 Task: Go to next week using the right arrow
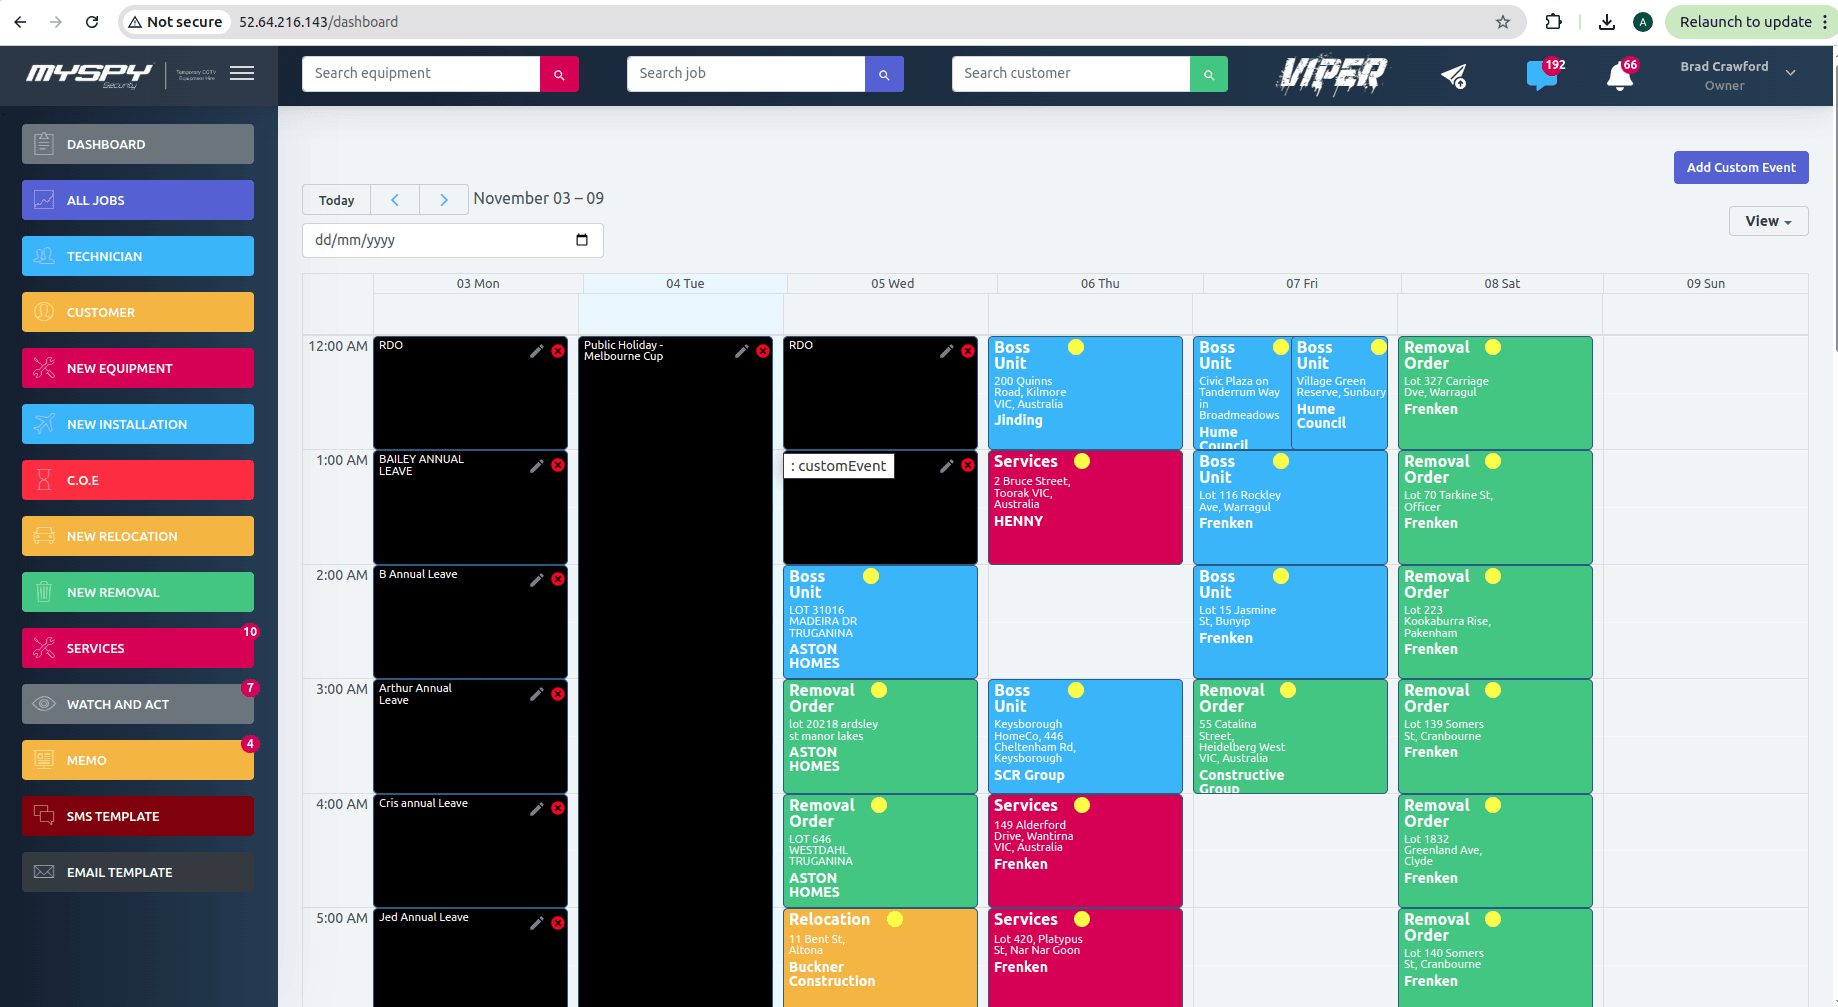[x=443, y=199]
